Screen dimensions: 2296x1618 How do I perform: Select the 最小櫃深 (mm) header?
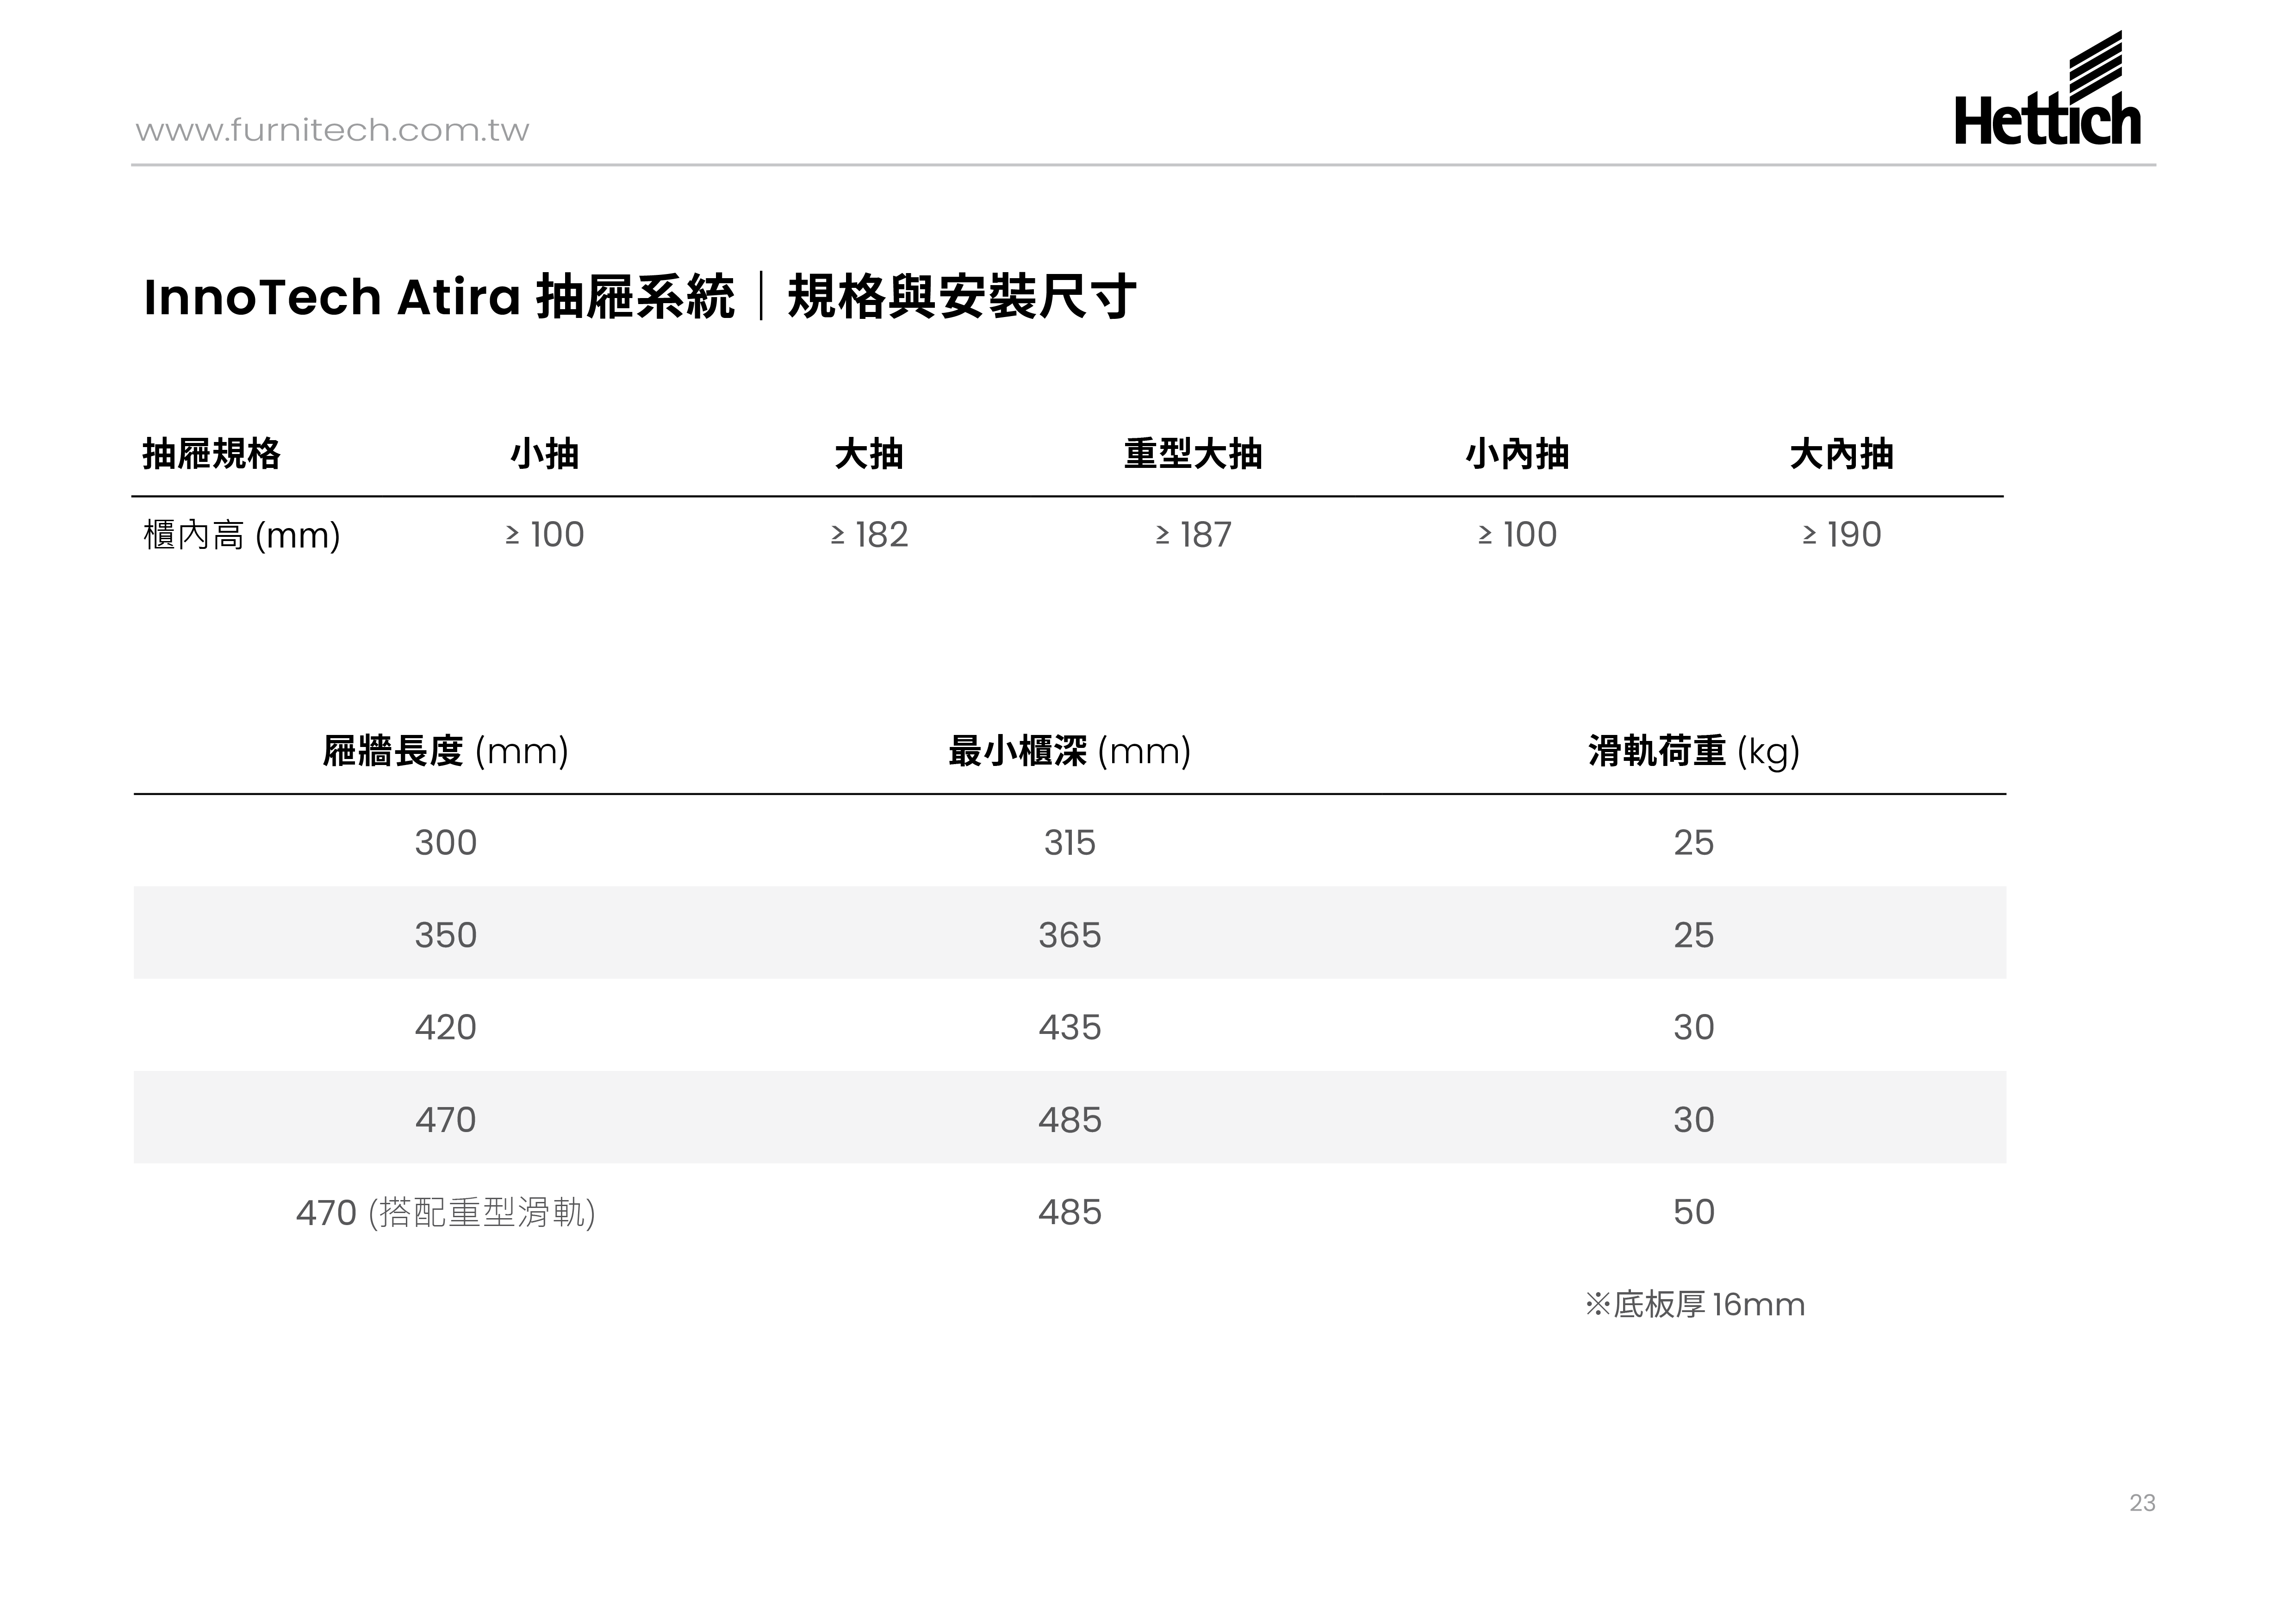(x=1069, y=751)
